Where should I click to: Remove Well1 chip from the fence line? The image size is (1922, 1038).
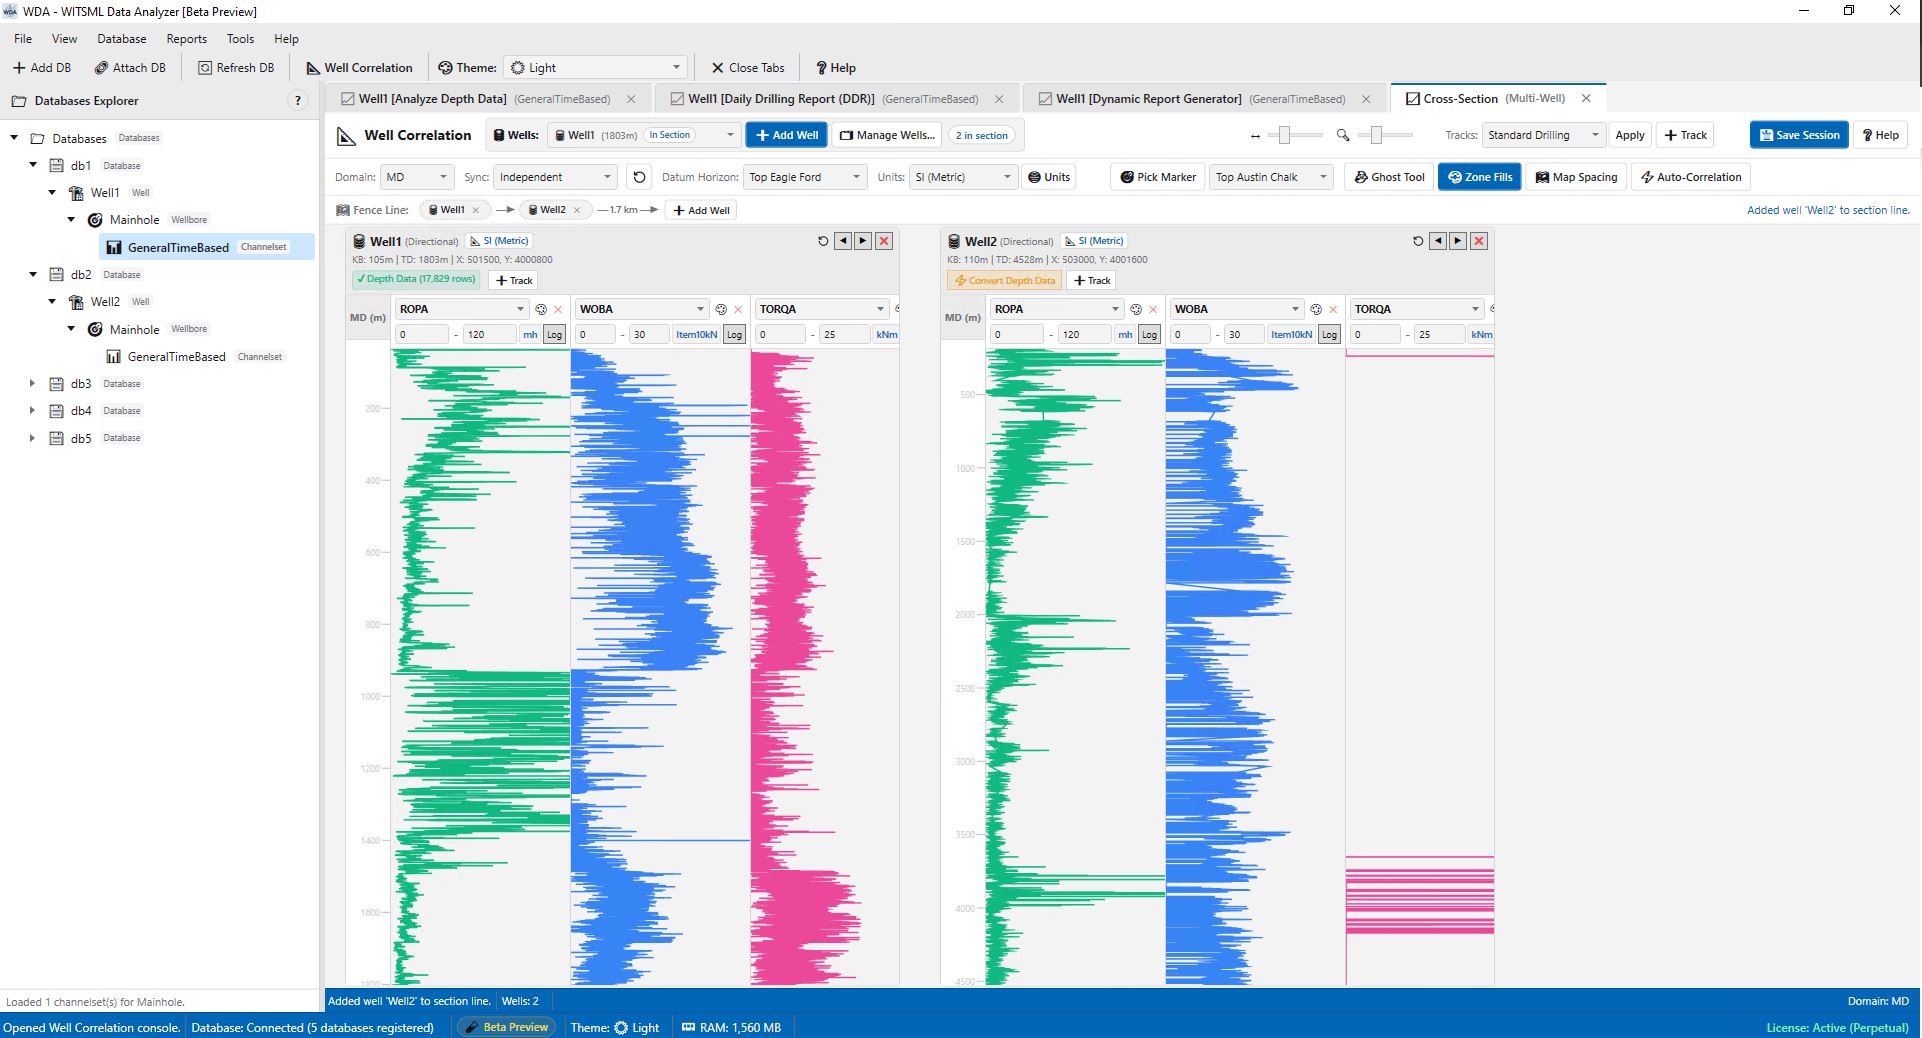(476, 210)
